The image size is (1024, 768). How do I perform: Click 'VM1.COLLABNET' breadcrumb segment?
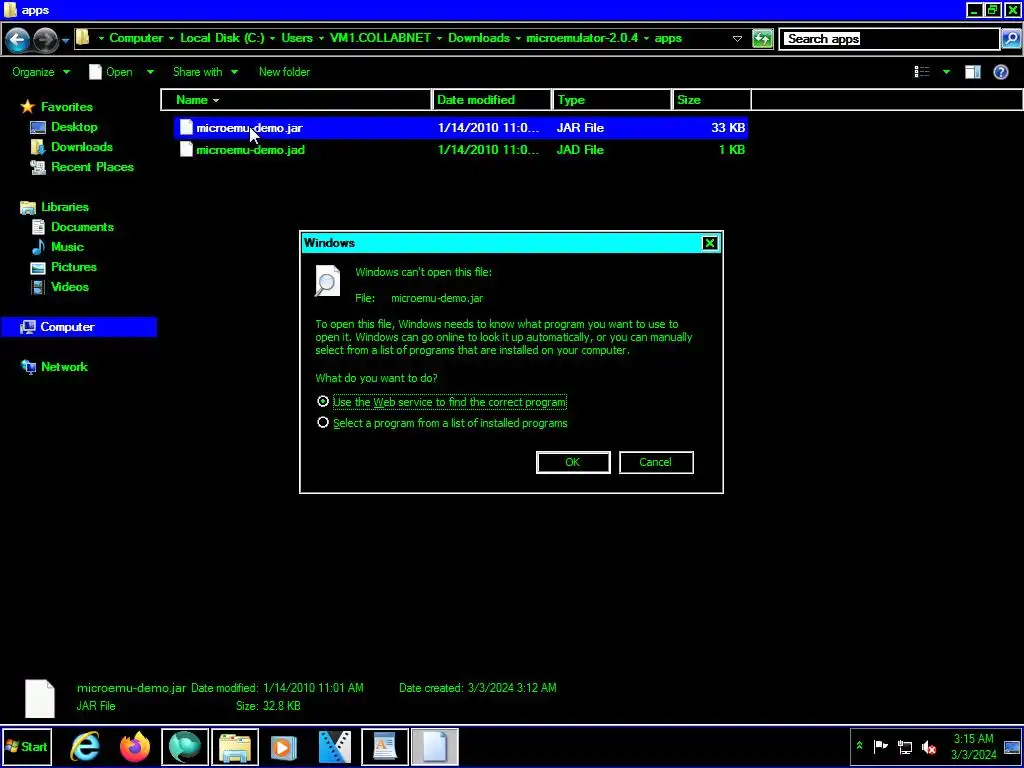[380, 38]
